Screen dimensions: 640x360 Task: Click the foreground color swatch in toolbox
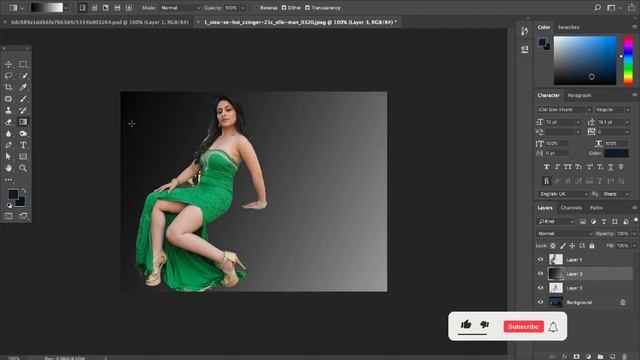(x=13, y=193)
